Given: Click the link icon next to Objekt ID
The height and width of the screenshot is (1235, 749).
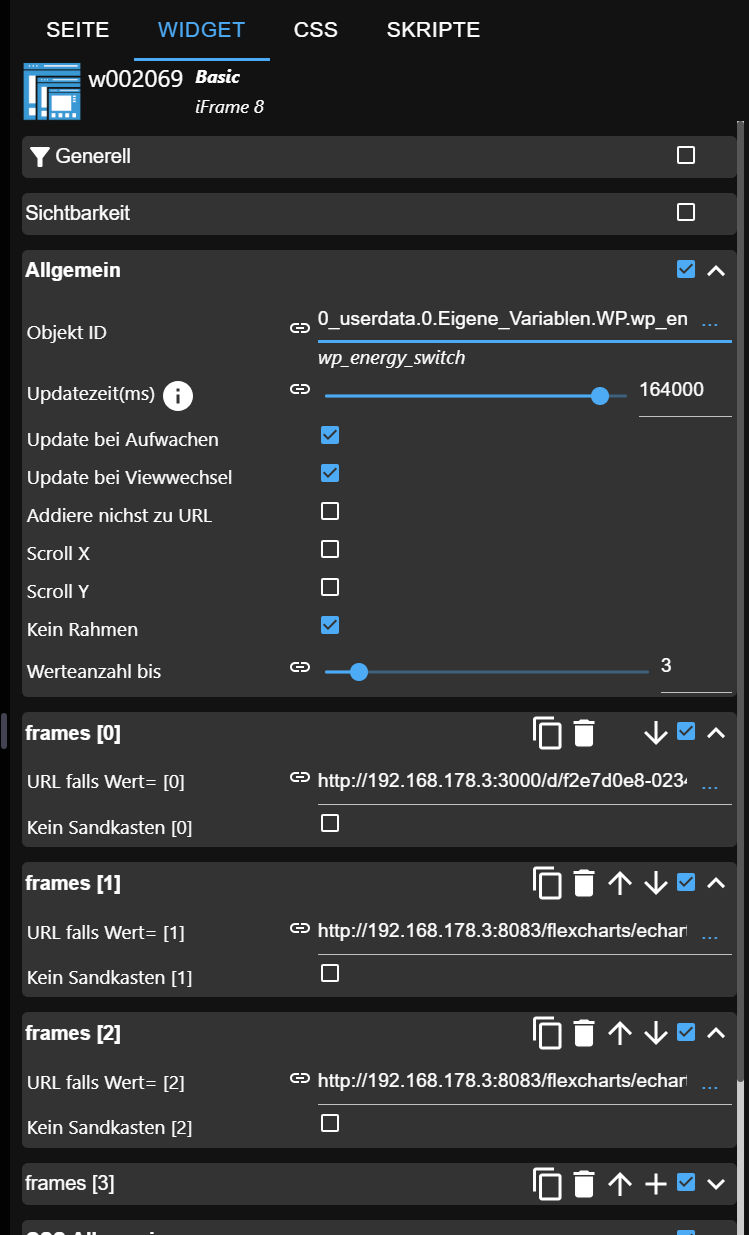Looking at the screenshot, I should click(x=300, y=327).
